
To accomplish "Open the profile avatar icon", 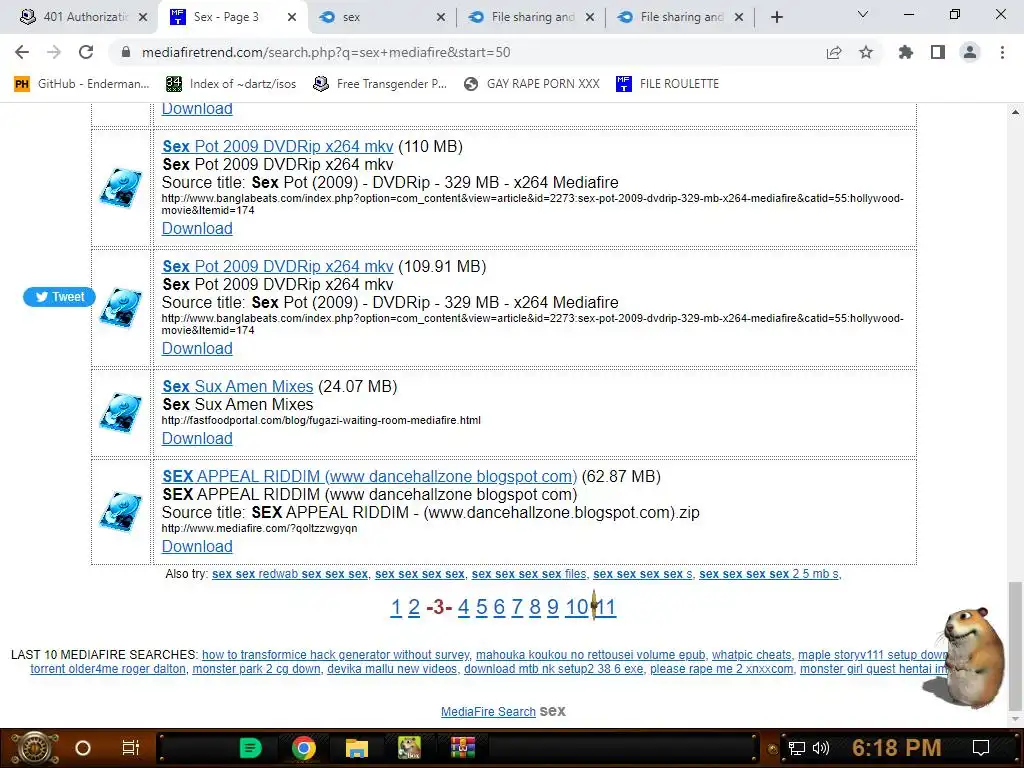I will pos(970,52).
